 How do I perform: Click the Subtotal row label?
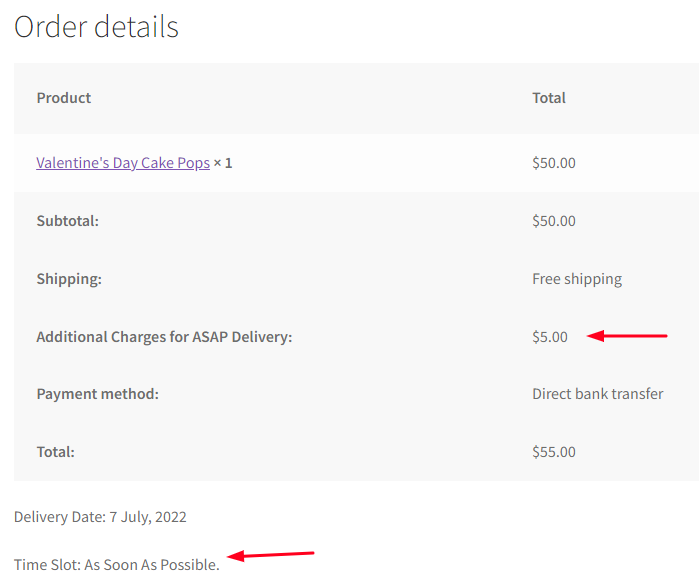68,221
